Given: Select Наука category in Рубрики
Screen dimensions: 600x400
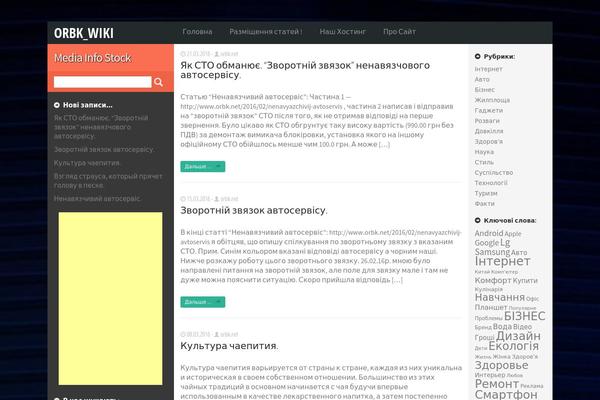Looking at the screenshot, I should [x=484, y=152].
